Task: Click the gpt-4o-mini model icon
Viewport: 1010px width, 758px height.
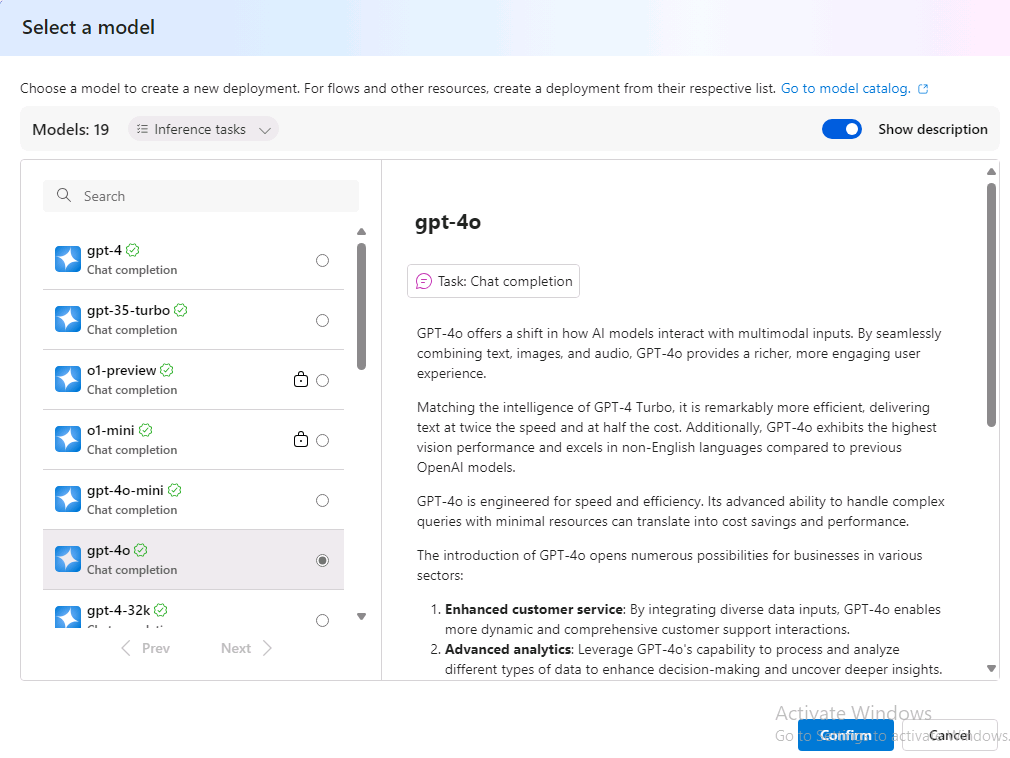Action: point(68,499)
